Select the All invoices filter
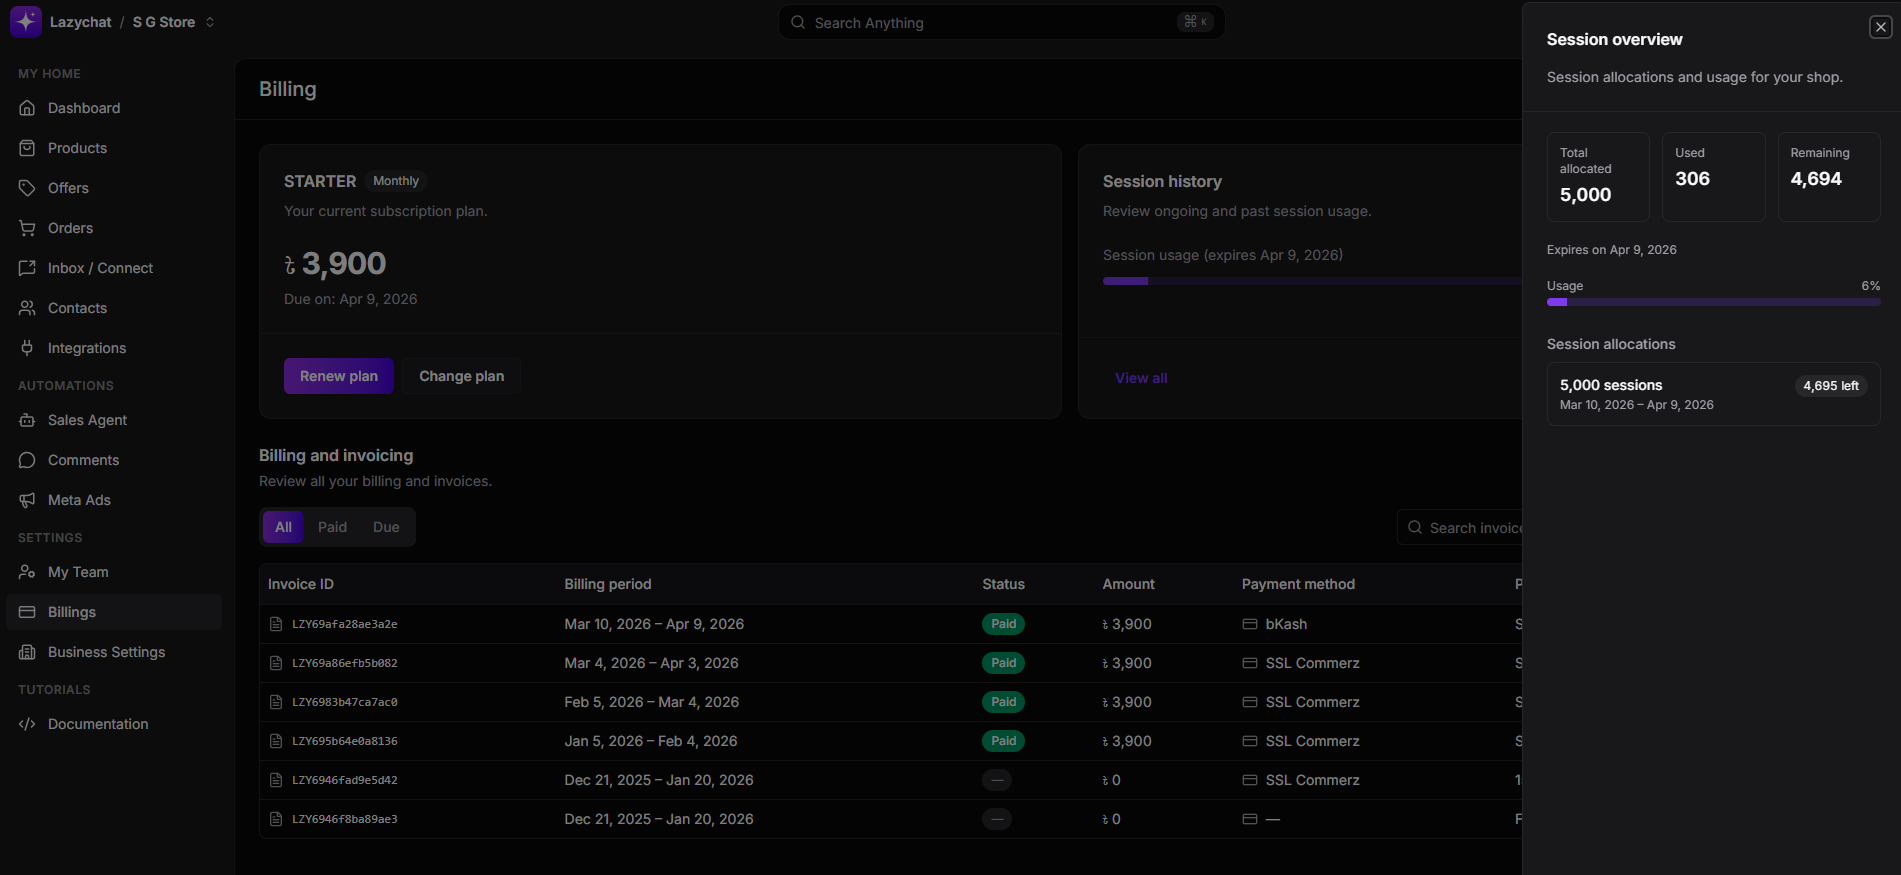Image resolution: width=1901 pixels, height=875 pixels. tap(283, 527)
